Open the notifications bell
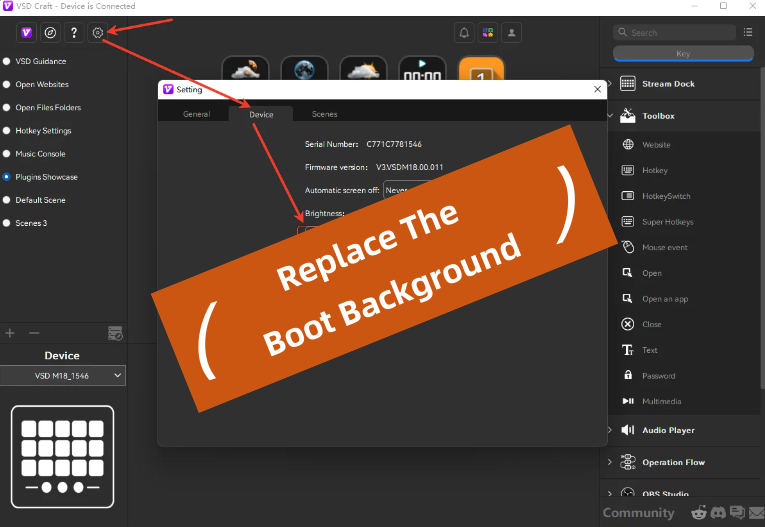The image size is (765, 527). [464, 33]
